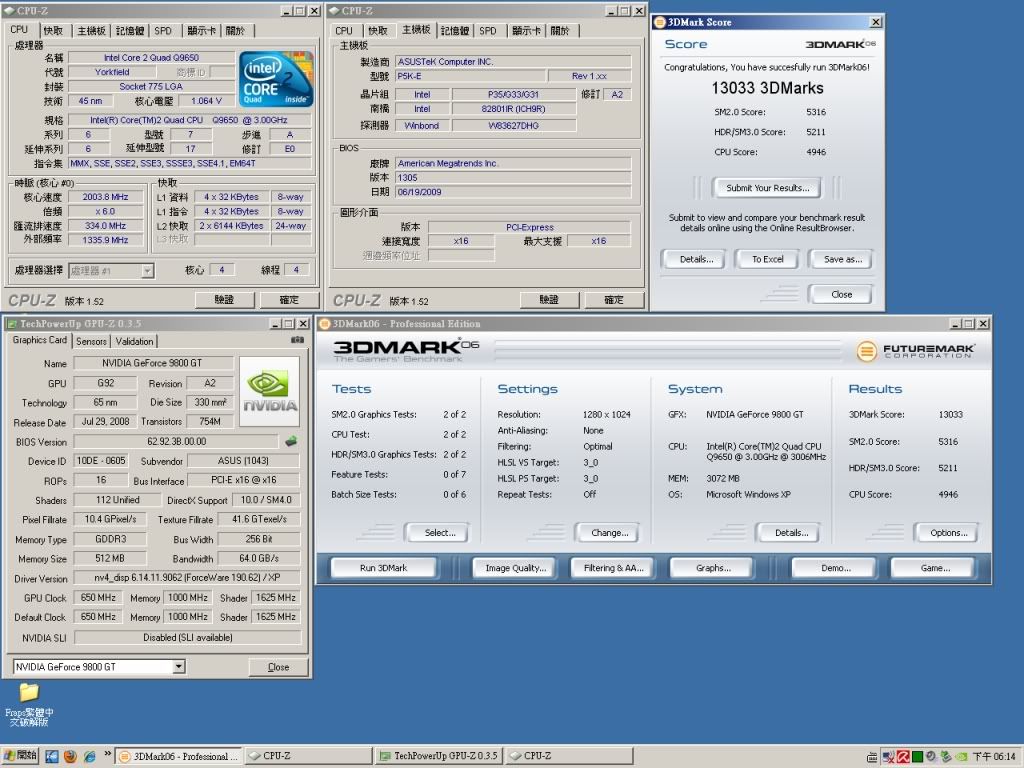Viewport: 1024px width, 768px height.
Task: Export results with To Excel button
Action: click(x=768, y=259)
